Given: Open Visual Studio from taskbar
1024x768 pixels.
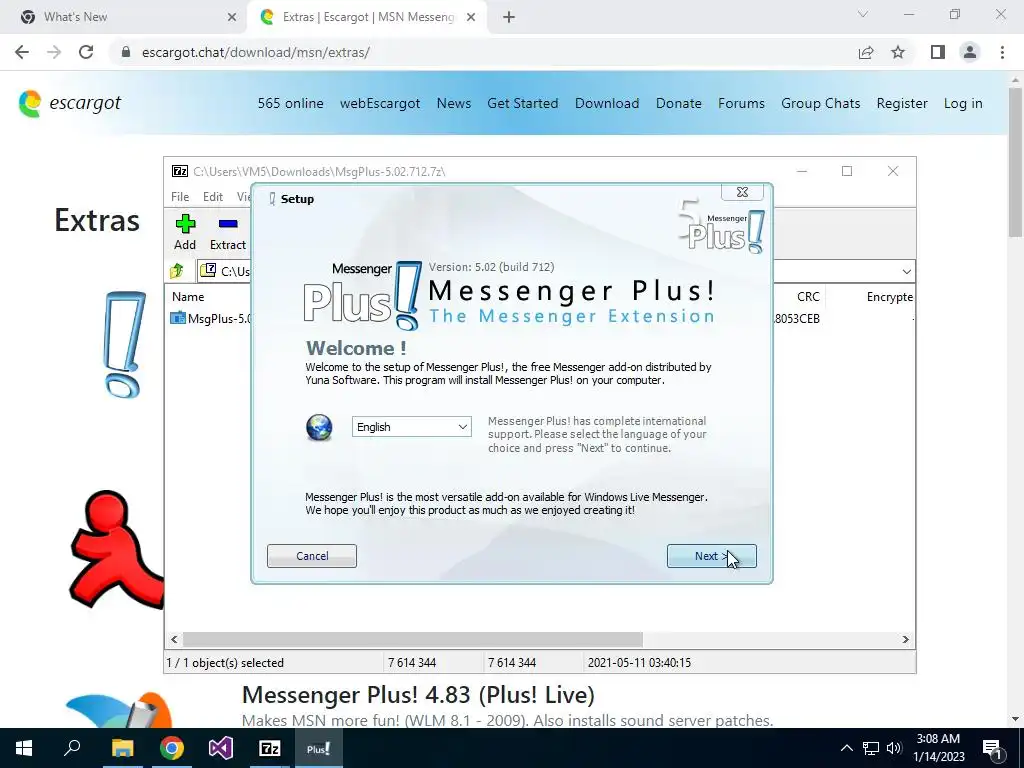Looking at the screenshot, I should 221,748.
